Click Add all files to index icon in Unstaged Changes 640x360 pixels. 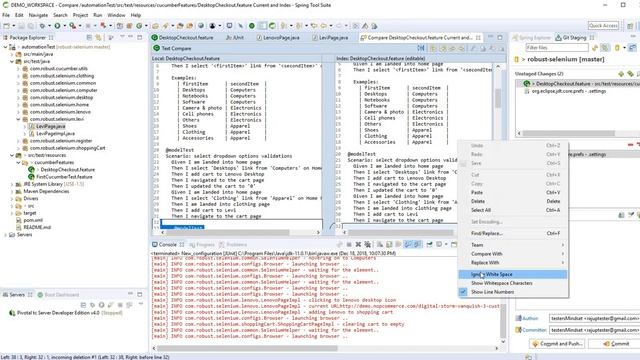point(631,74)
